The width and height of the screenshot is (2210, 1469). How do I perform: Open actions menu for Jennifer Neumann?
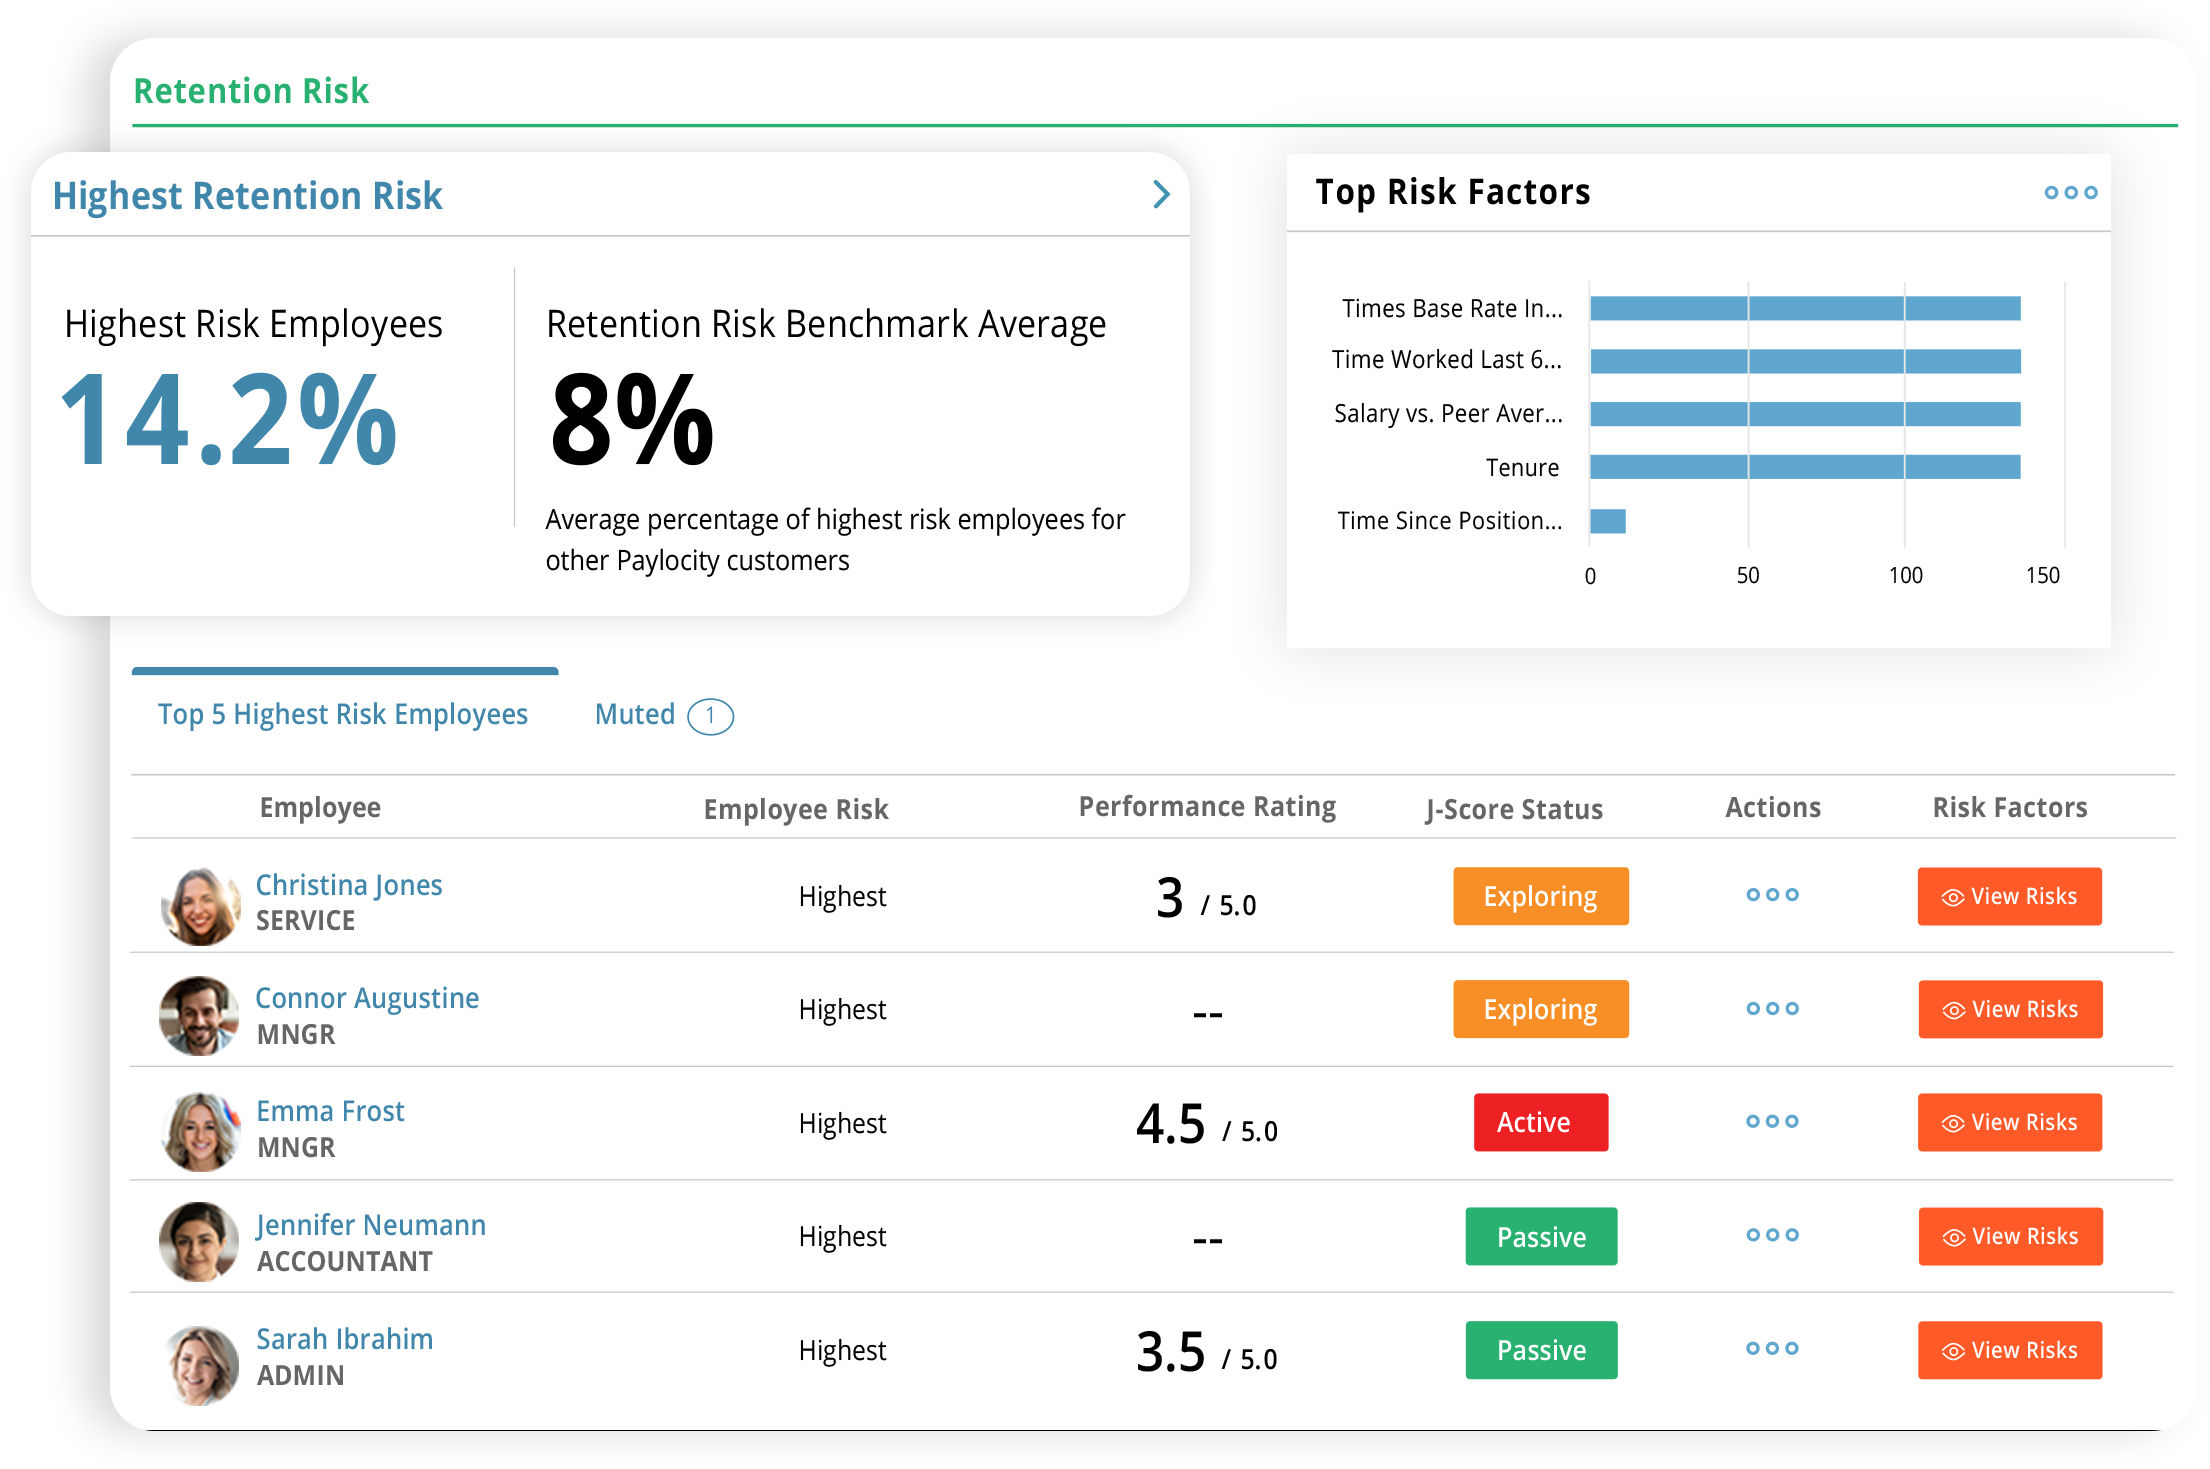click(x=1772, y=1236)
